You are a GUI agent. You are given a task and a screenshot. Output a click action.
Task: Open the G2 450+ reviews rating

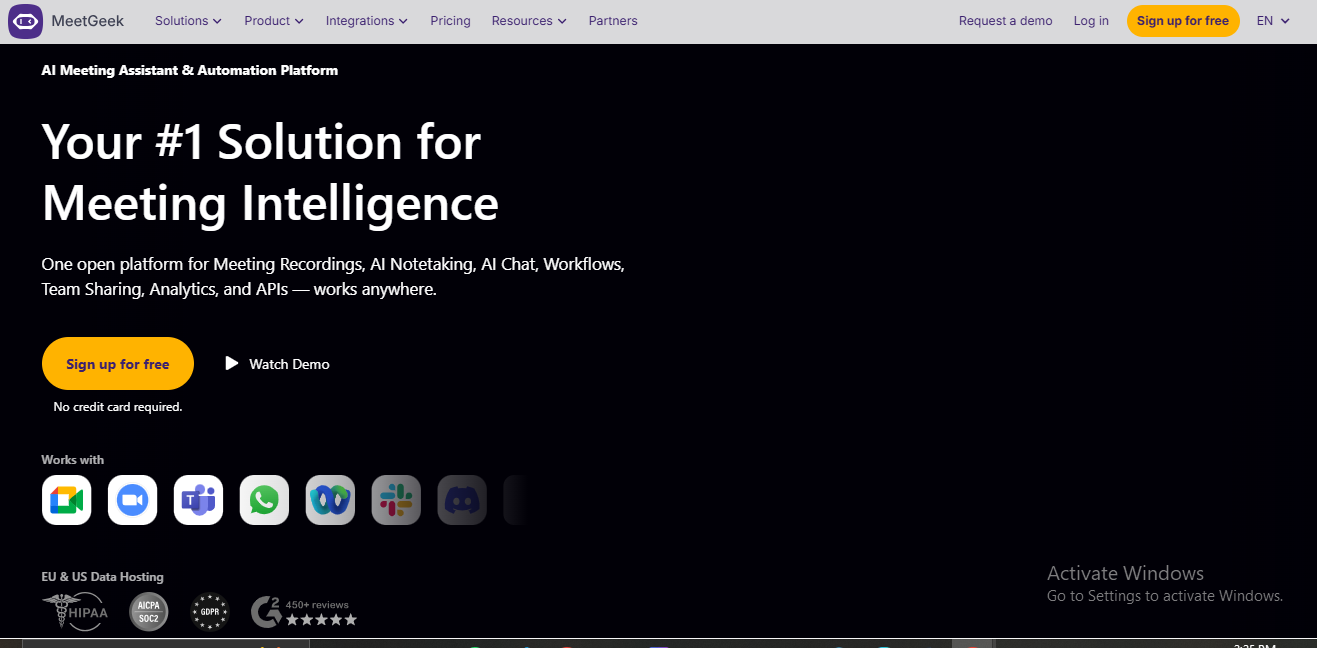(304, 612)
